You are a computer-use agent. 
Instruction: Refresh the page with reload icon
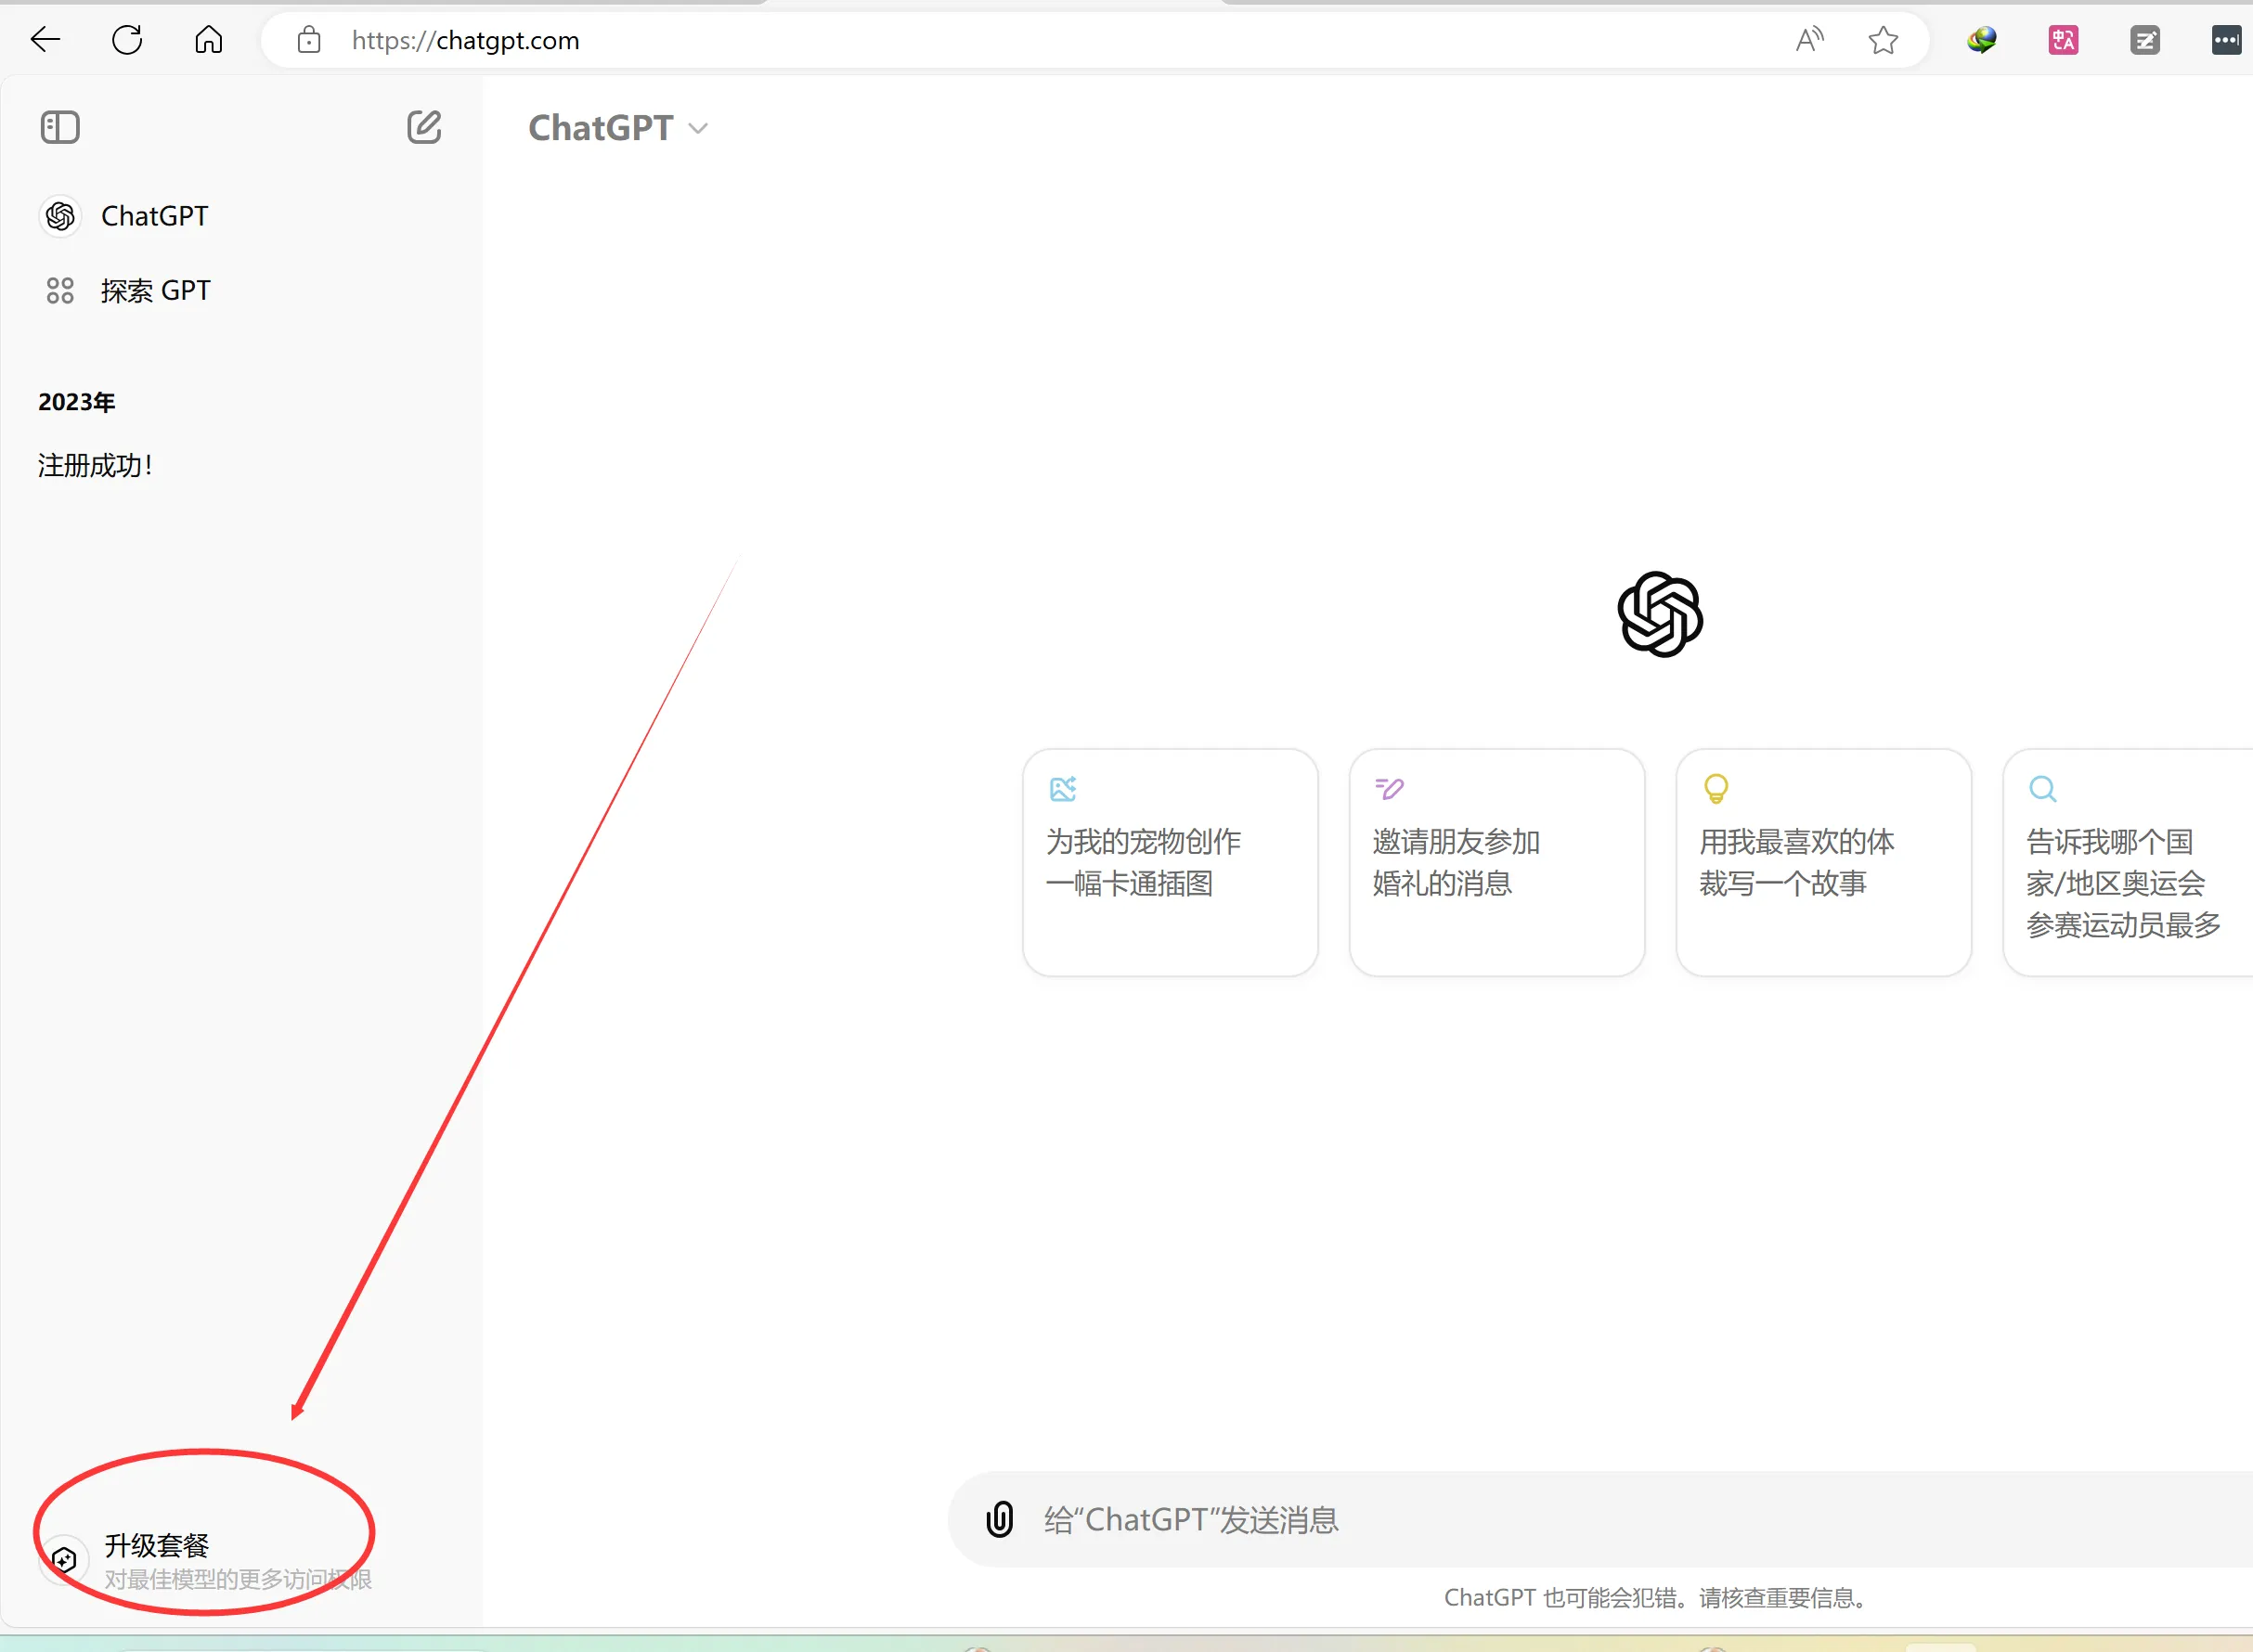pyautogui.click(x=127, y=40)
